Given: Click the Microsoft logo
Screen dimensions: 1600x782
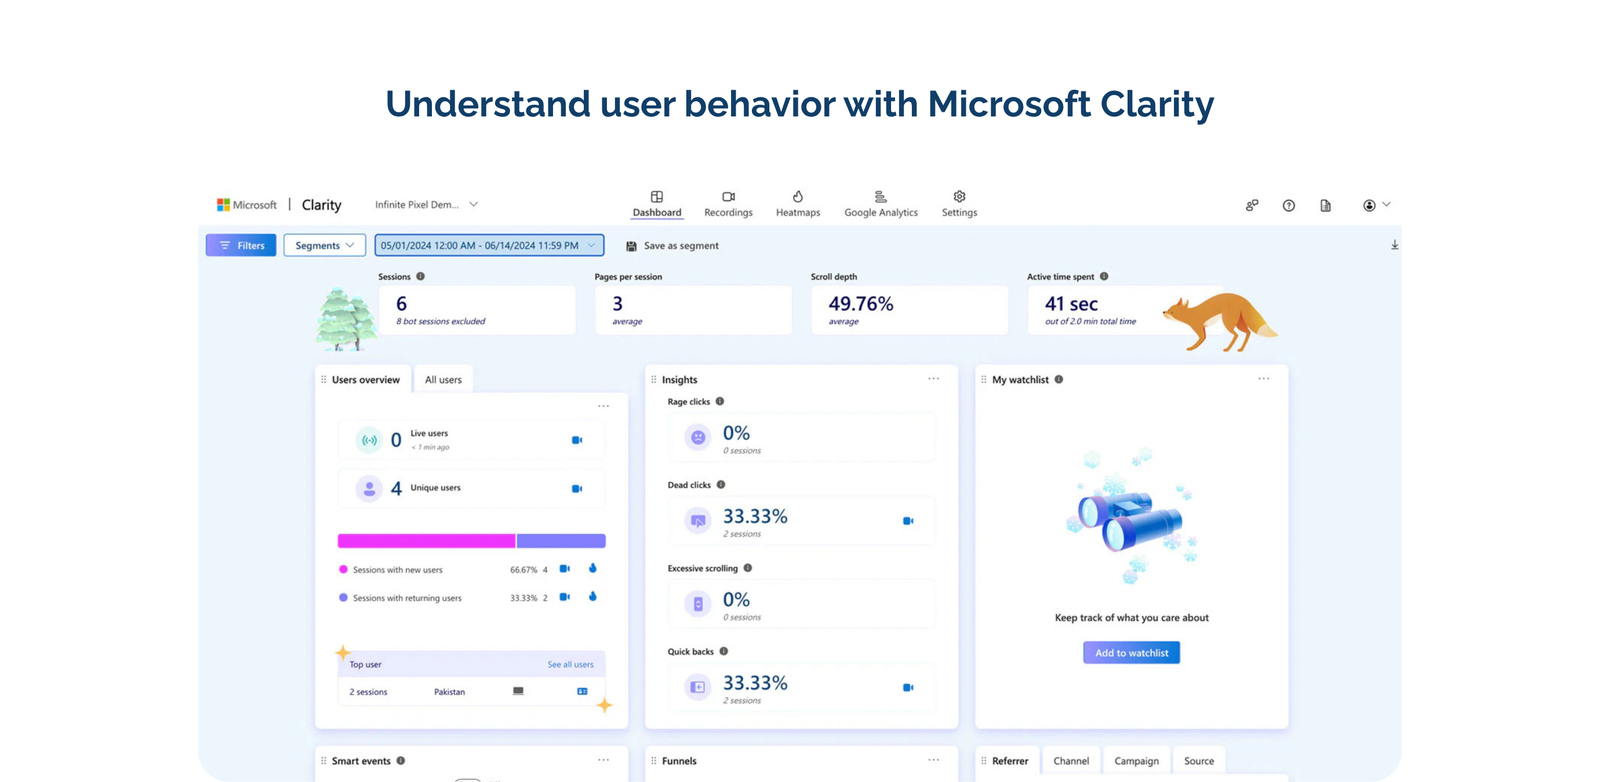Looking at the screenshot, I should [247, 205].
